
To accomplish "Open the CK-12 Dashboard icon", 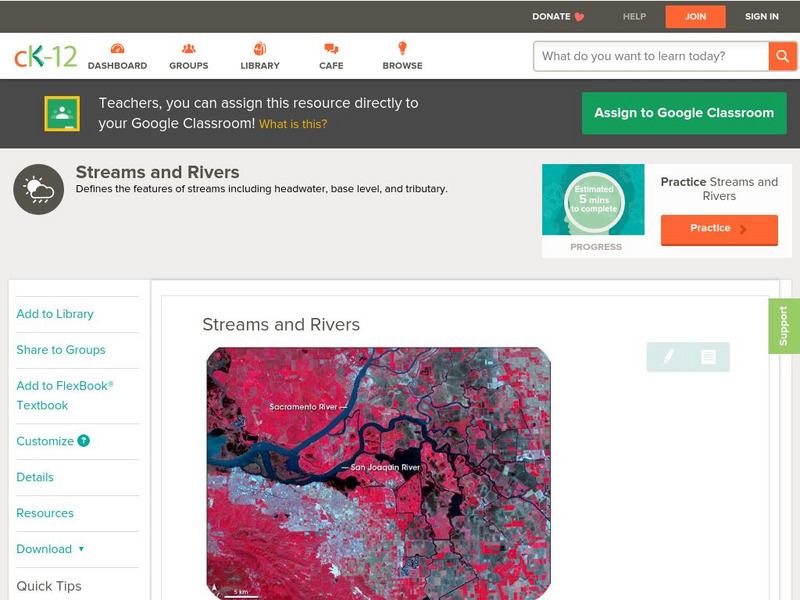I will [119, 48].
